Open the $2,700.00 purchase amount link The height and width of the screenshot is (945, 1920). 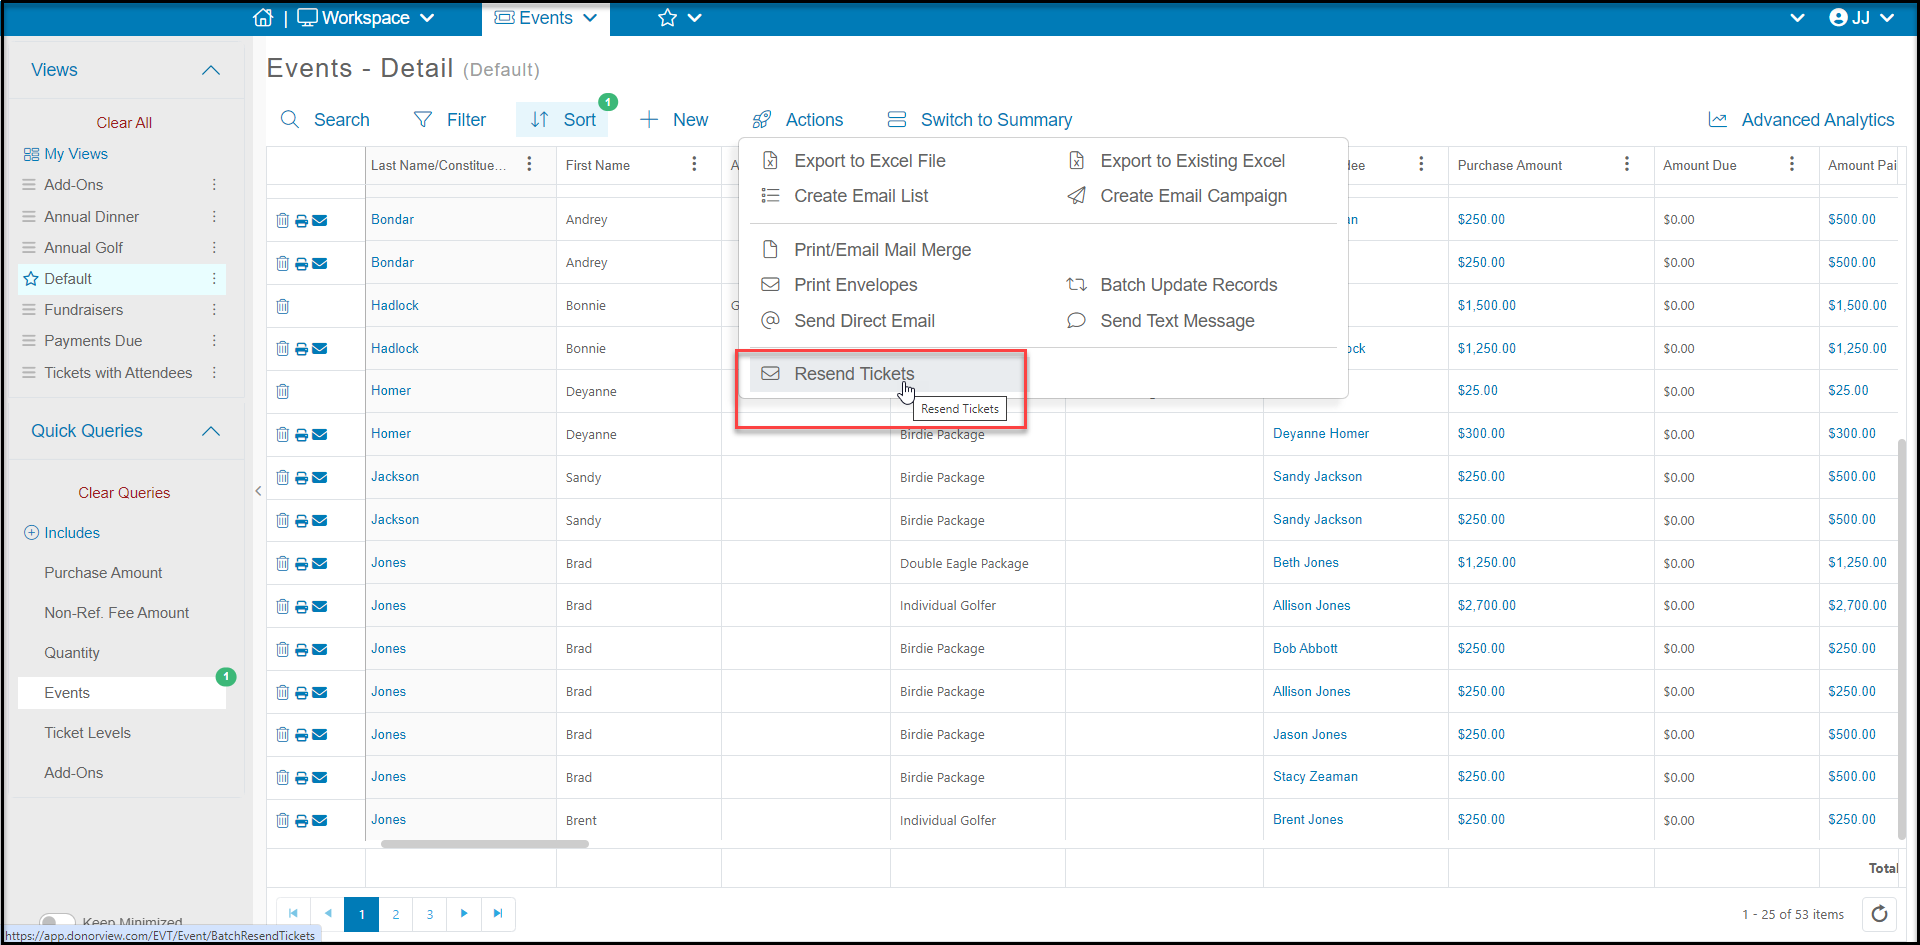click(1487, 606)
